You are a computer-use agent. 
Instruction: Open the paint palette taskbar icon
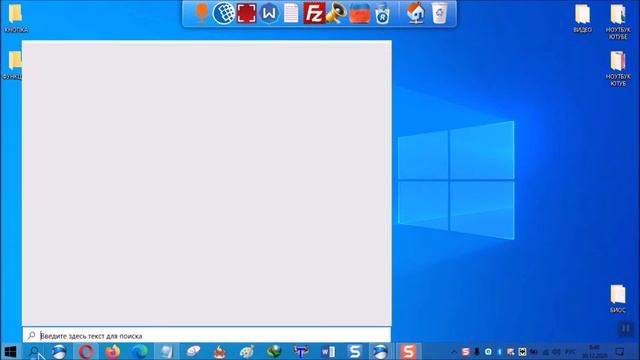click(x=247, y=351)
